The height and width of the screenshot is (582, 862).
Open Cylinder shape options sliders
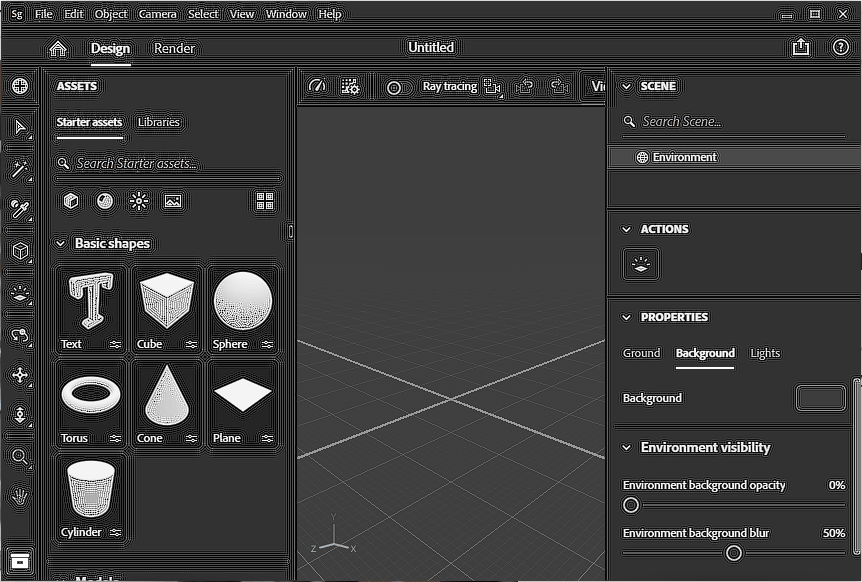[x=115, y=533]
